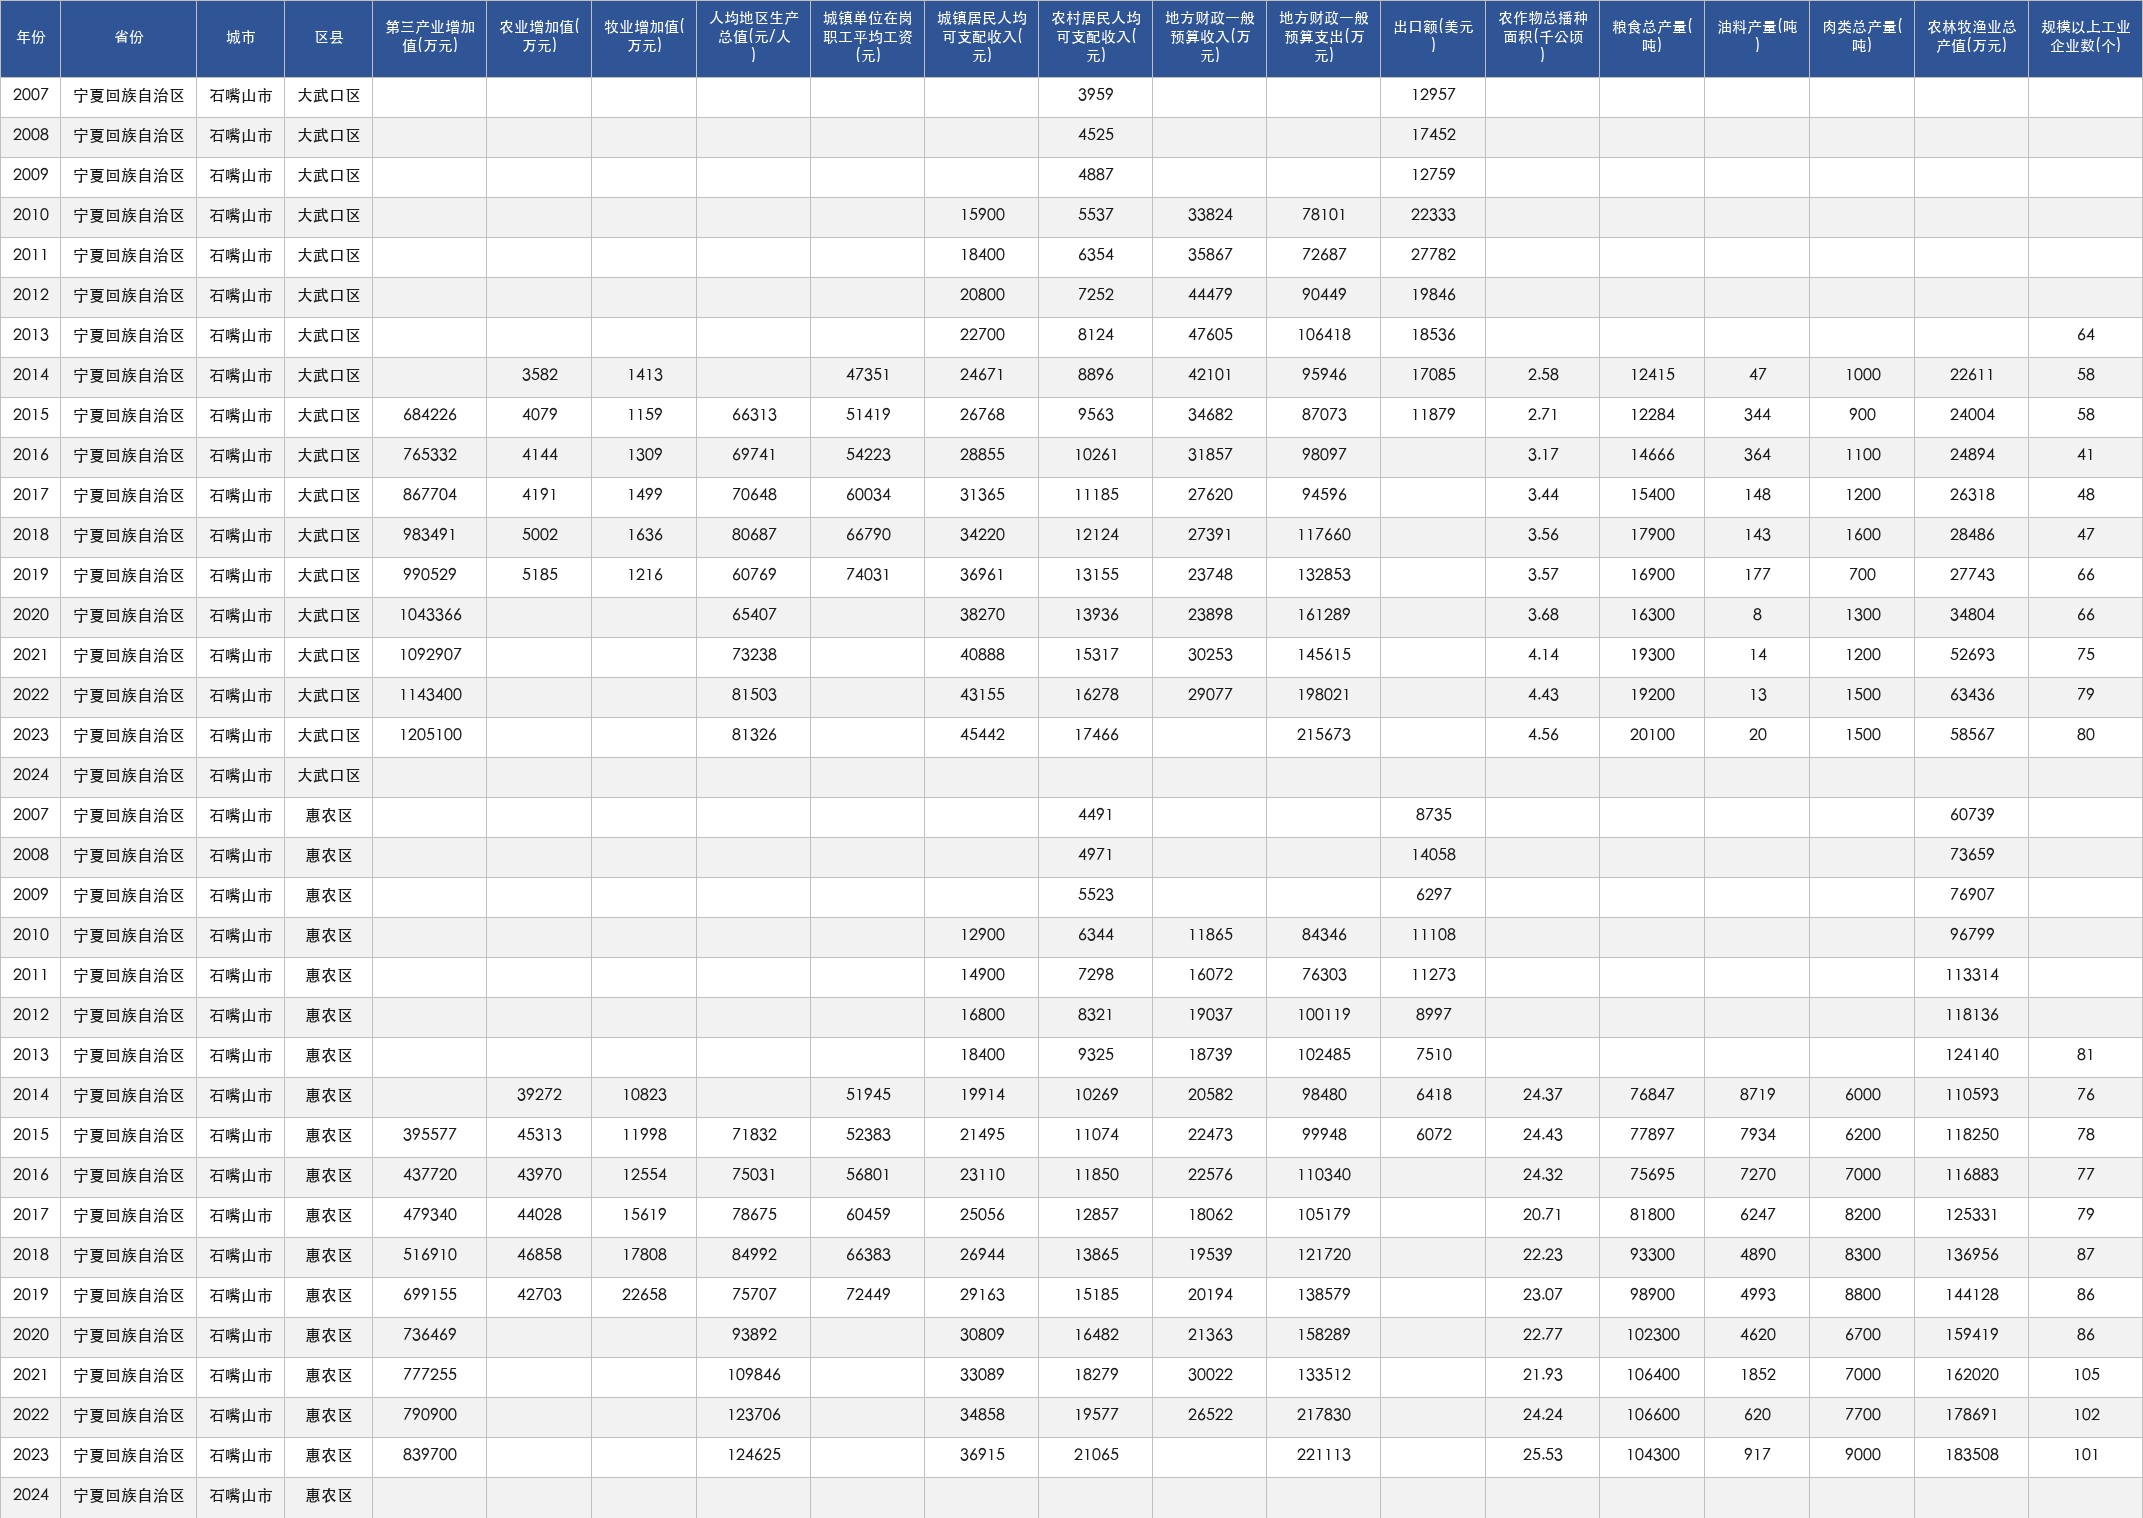Screen dimensions: 2143x1518
Task: Click the cell with value 60739
Action: pos(1971,815)
